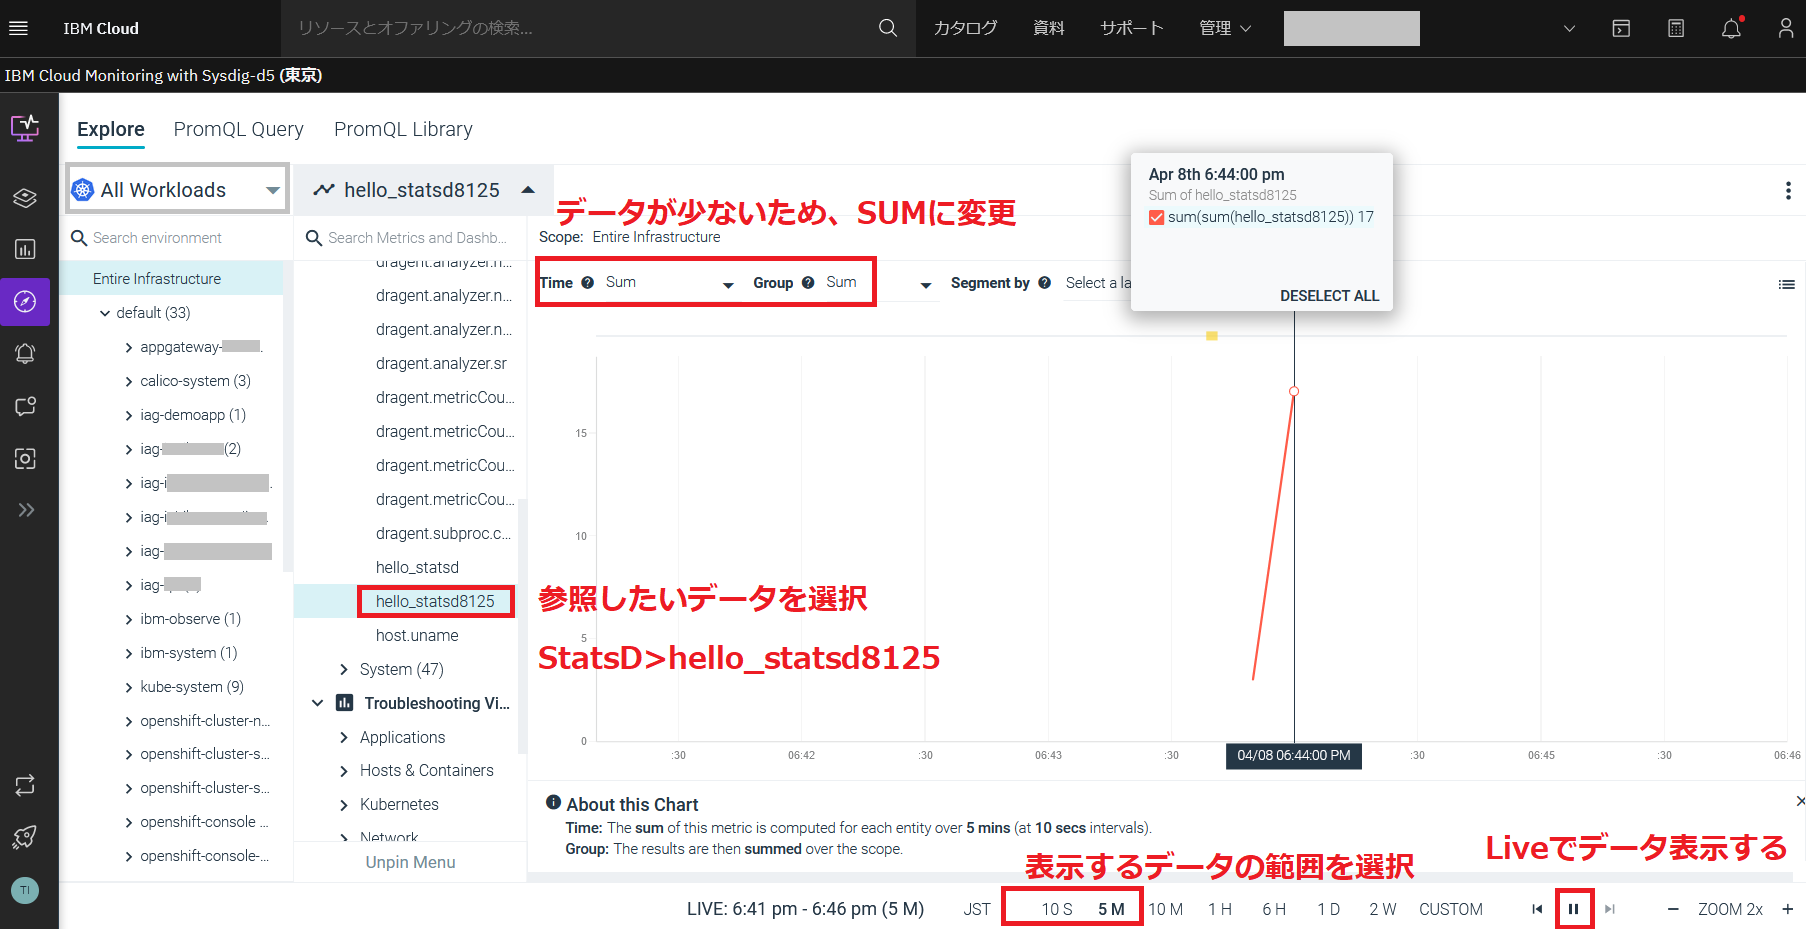Click the search magnifier icon in header
Viewport: 1806px width, 929px height.
pyautogui.click(x=888, y=28)
